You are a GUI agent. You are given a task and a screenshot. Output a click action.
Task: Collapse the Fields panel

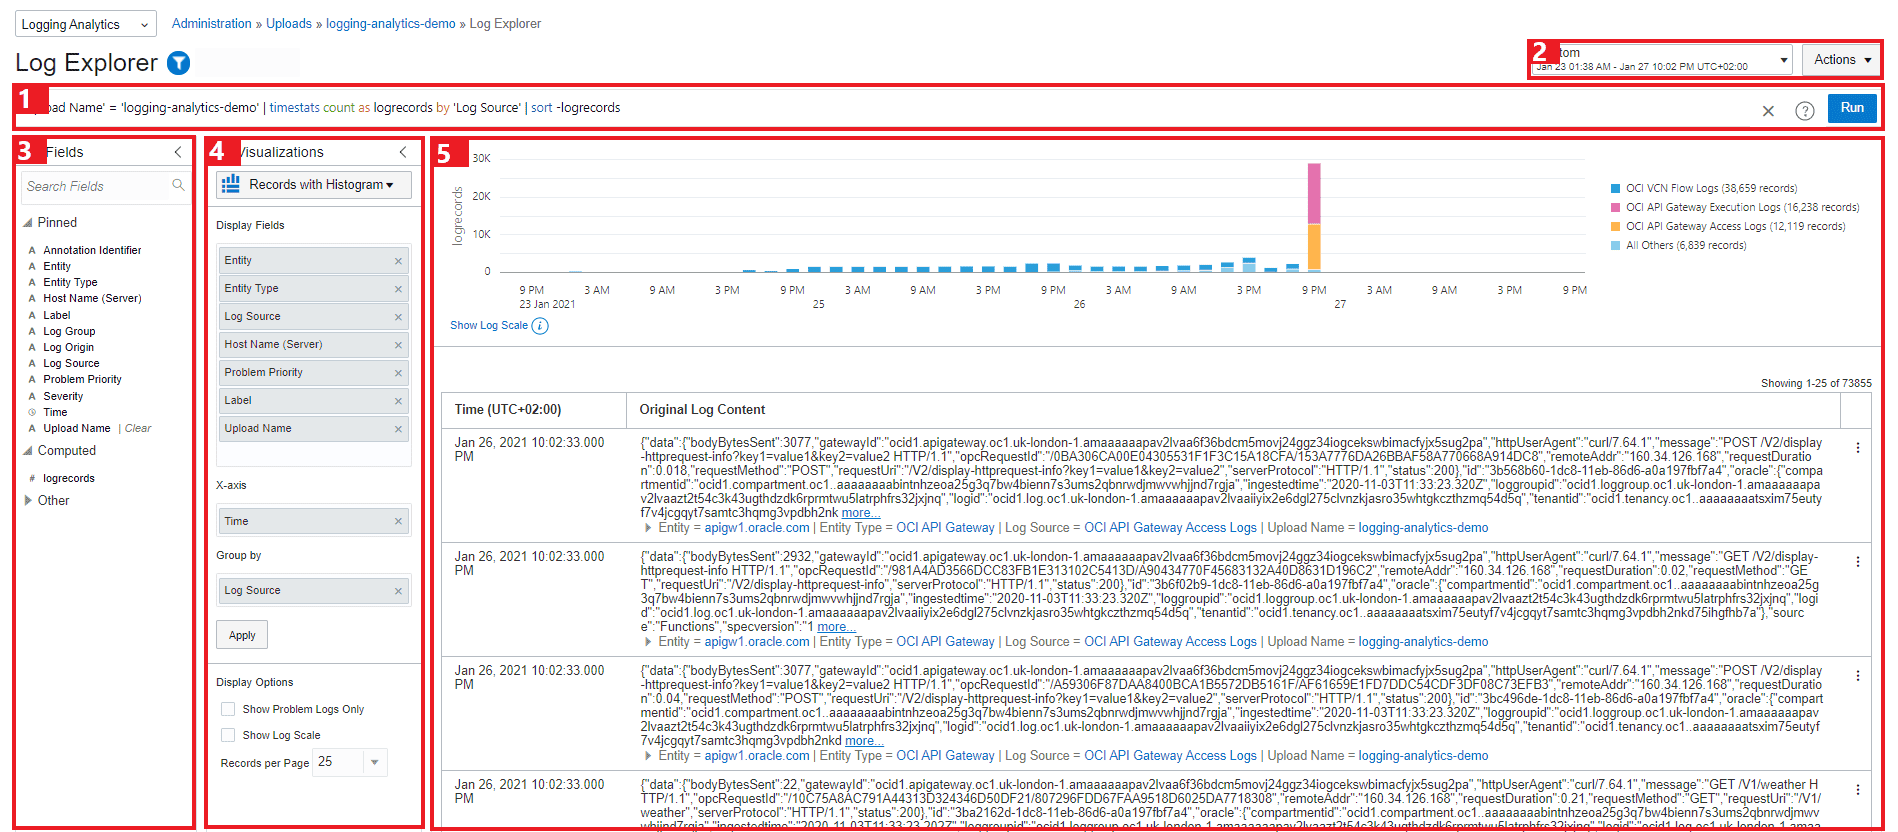pyautogui.click(x=178, y=152)
